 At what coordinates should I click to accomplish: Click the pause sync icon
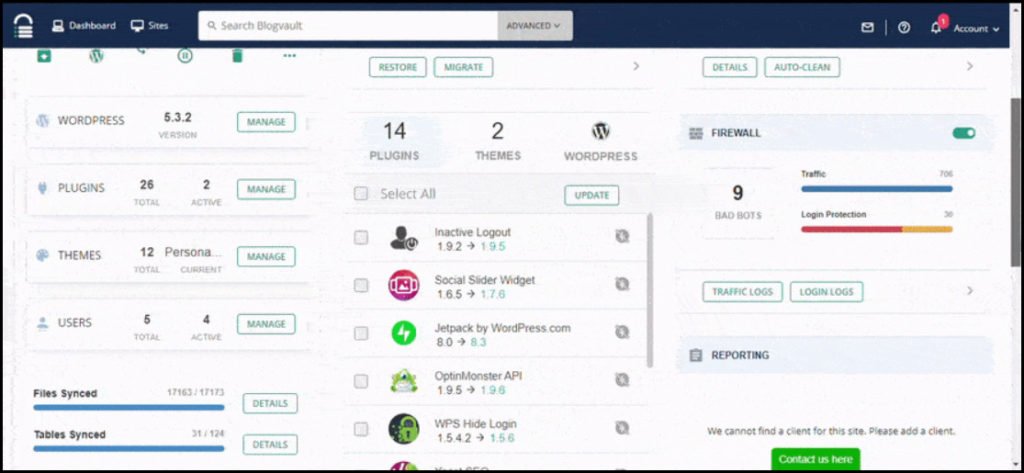pyautogui.click(x=185, y=56)
